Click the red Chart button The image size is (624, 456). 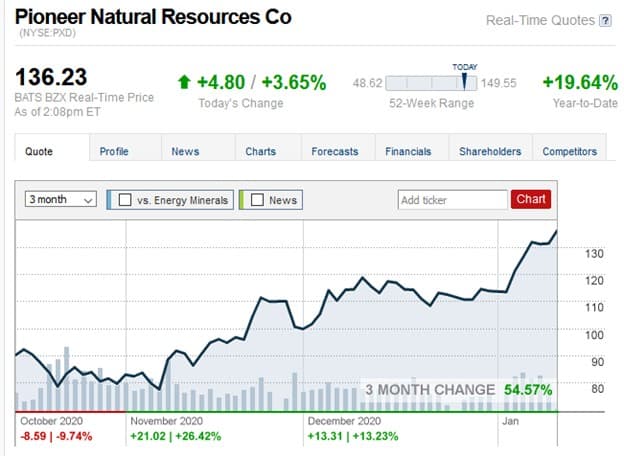[x=531, y=199]
